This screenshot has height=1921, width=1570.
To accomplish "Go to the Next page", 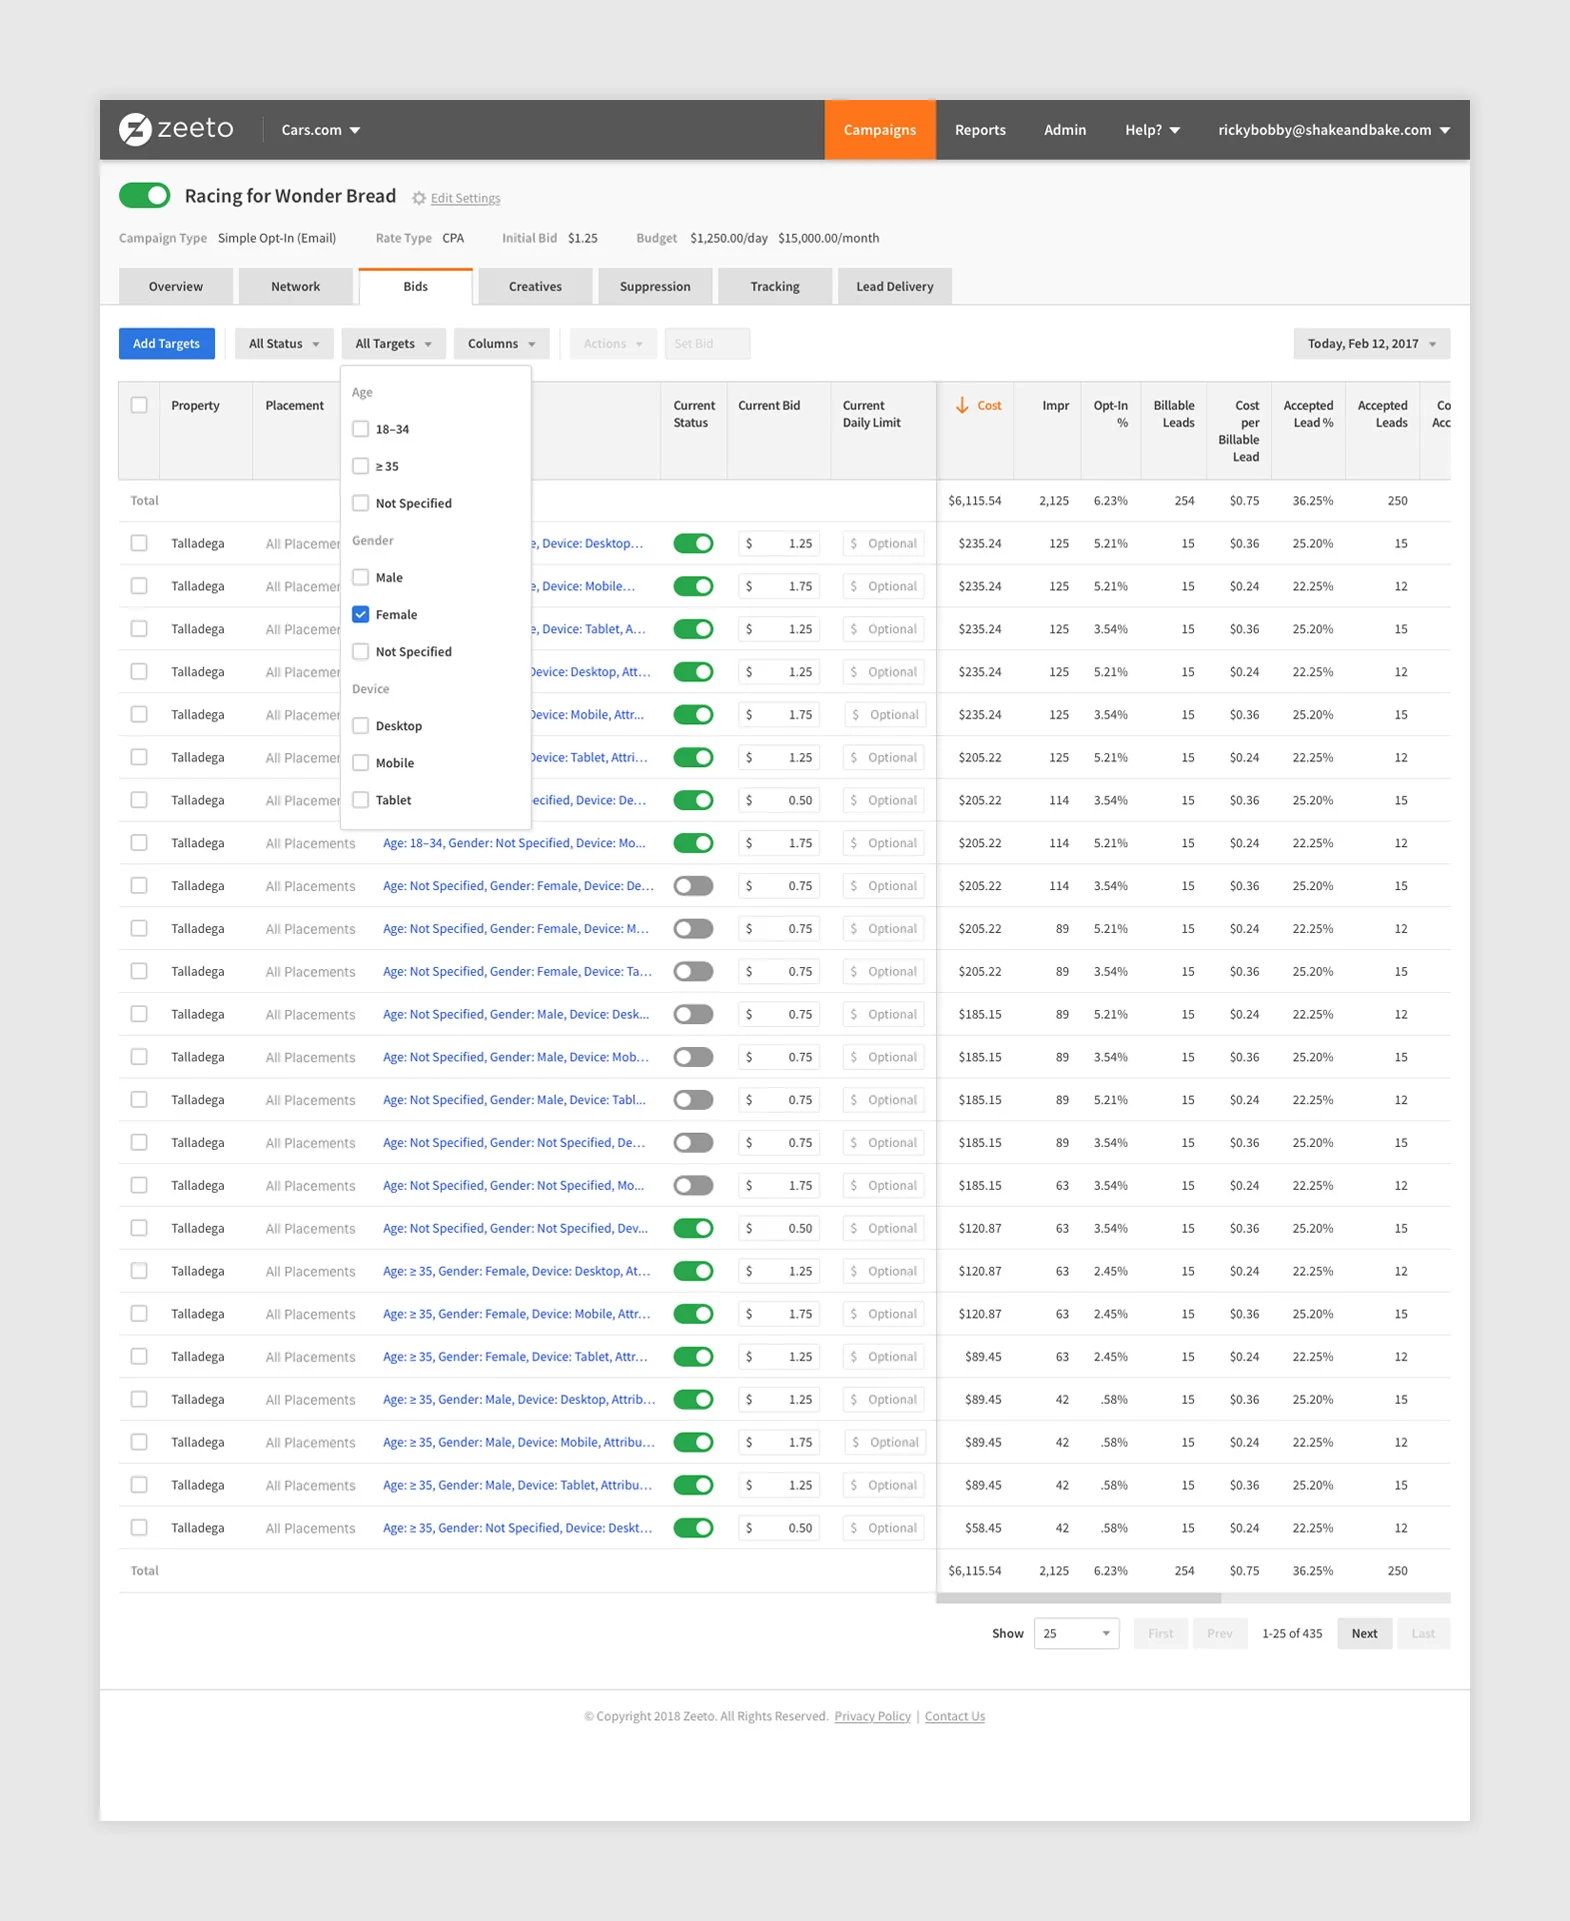I will coord(1364,1633).
